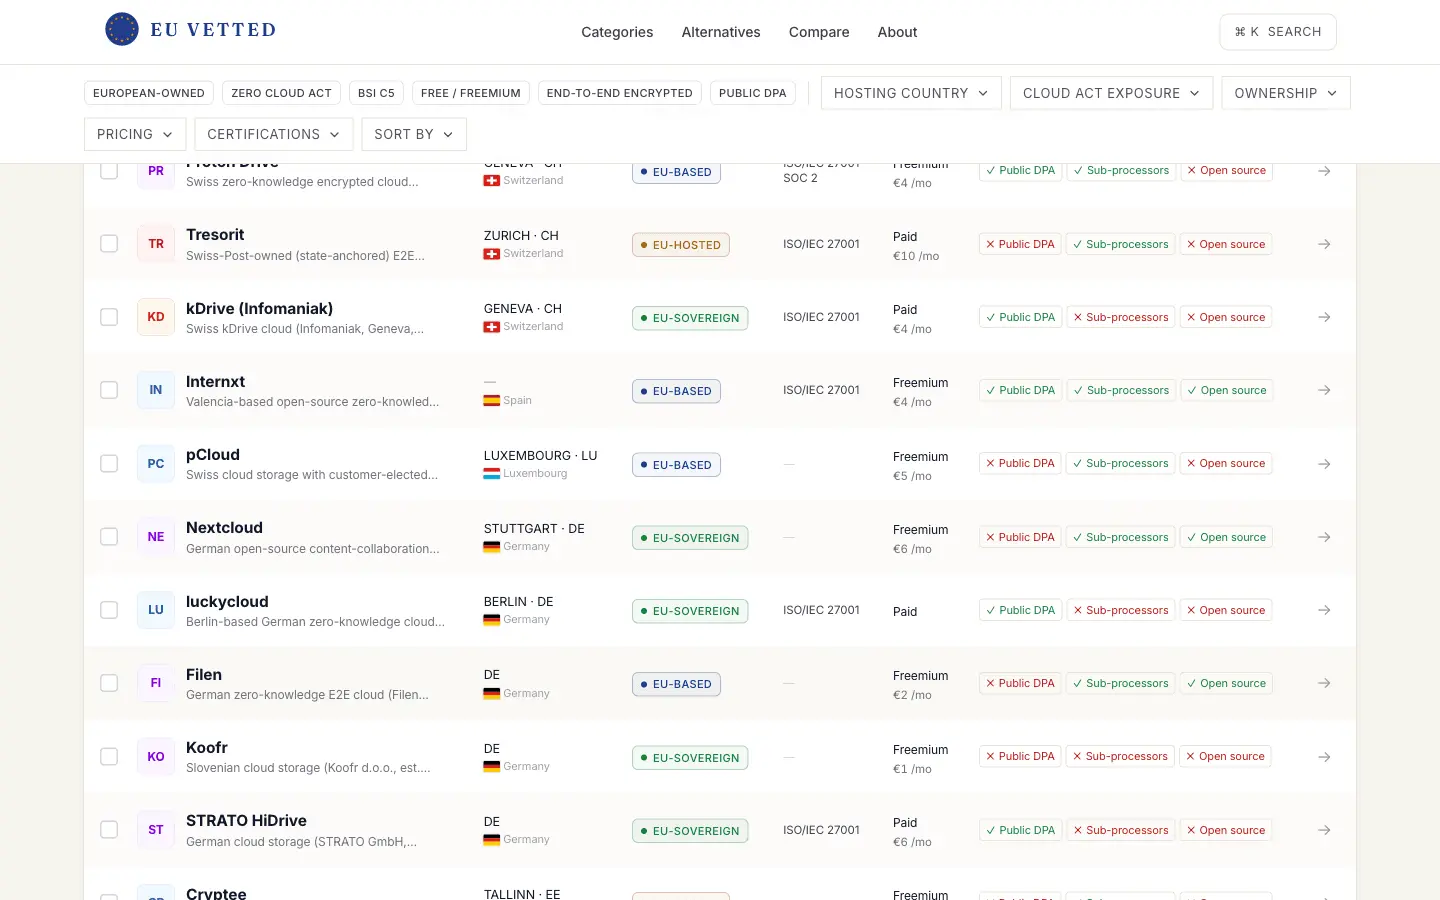Click the ST avatar for STRATO HiDrive
This screenshot has width=1440, height=900.
pos(156,830)
